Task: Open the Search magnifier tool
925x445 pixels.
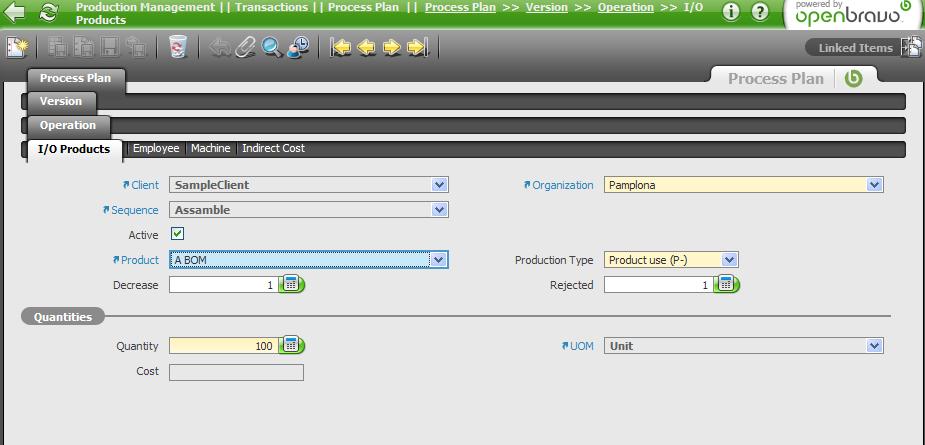Action: click(x=271, y=47)
